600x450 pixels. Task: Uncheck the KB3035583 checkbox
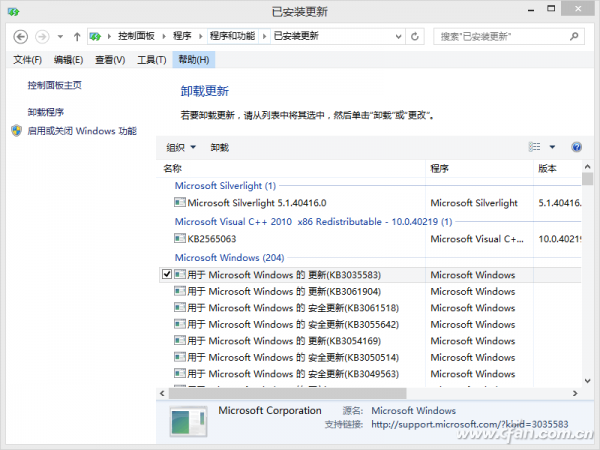pyautogui.click(x=167, y=274)
